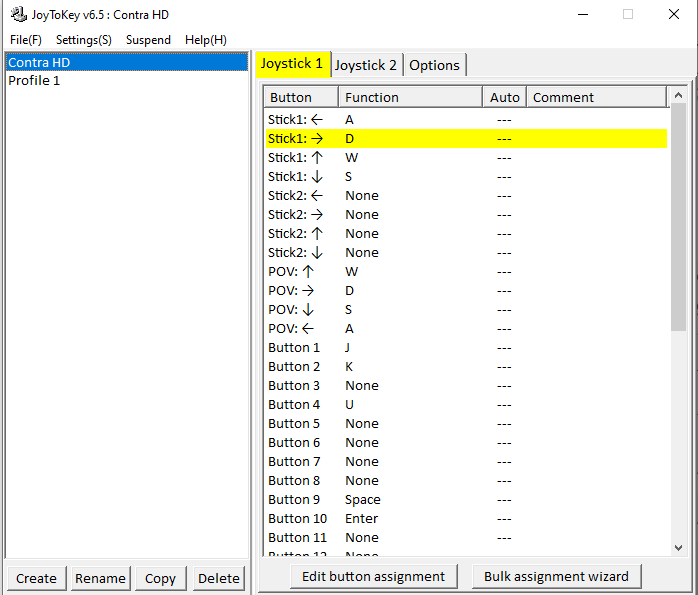Select the Button 10 row
Screen dimensions: 698x595
click(x=466, y=518)
